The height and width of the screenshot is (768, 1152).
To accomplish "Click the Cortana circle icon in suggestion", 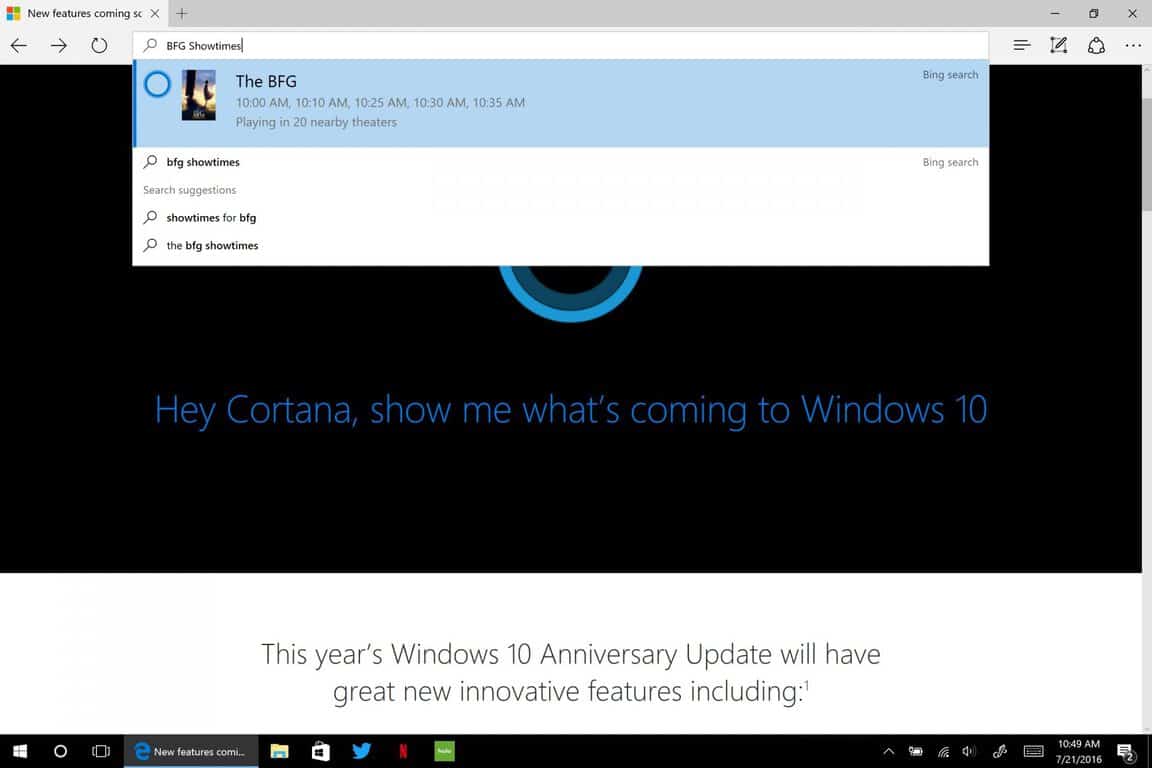I will click(157, 84).
